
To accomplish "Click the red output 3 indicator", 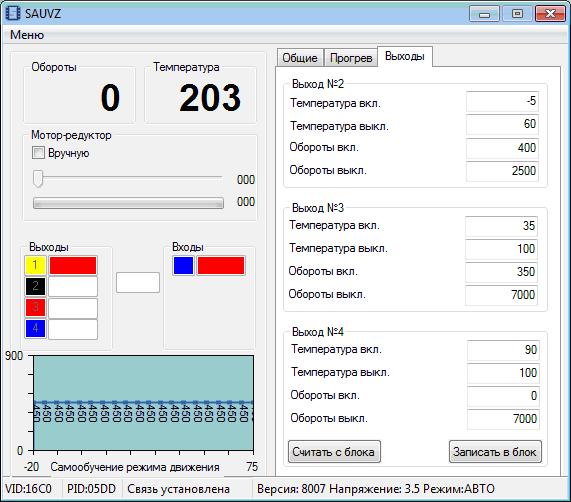I will click(x=35, y=307).
